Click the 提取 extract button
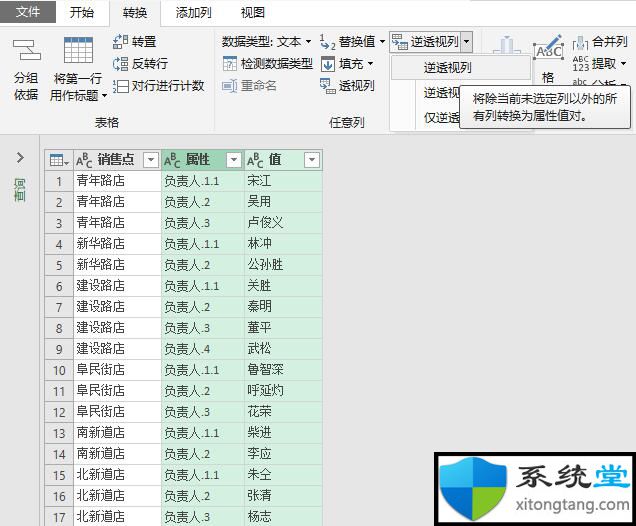The width and height of the screenshot is (636, 526). pos(595,64)
